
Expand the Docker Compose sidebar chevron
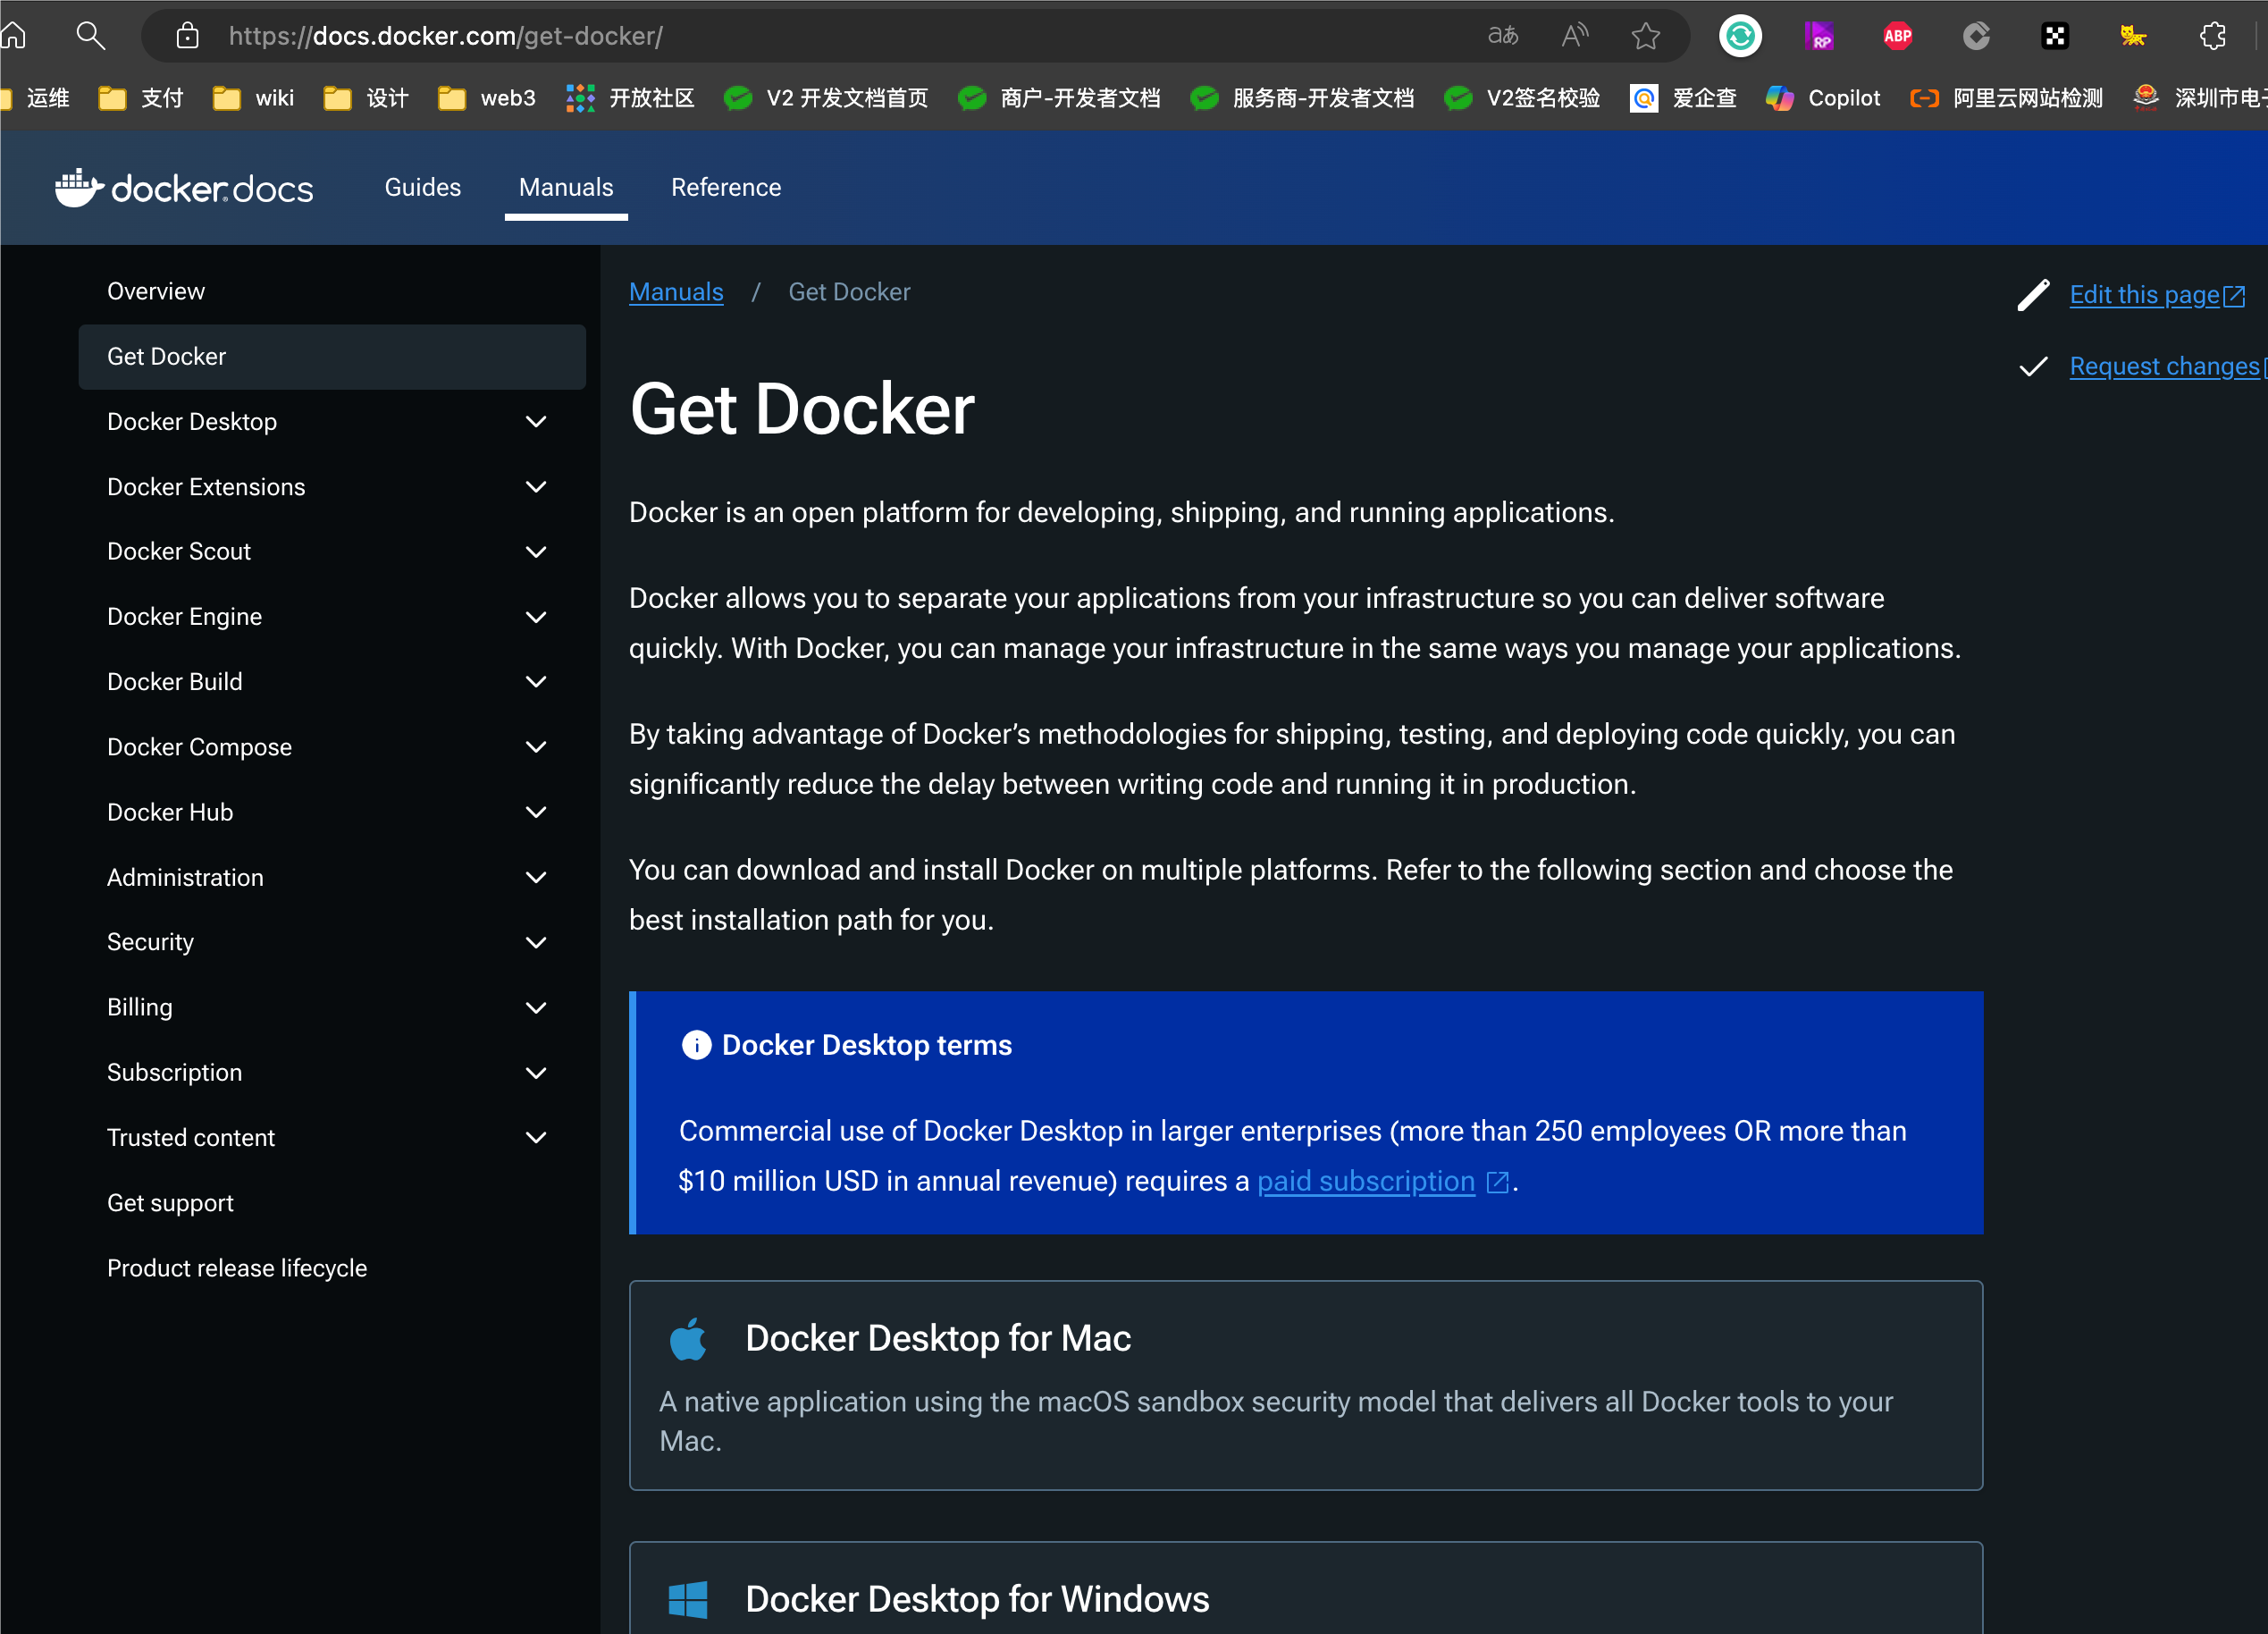coord(536,747)
